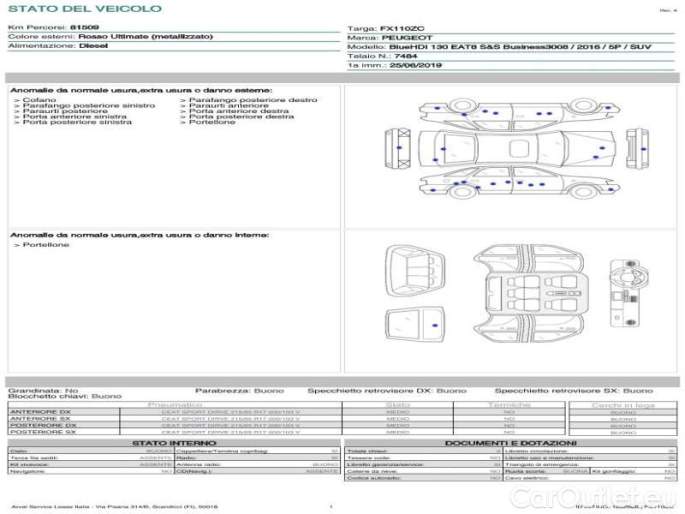Click the external anomalies heading

(141, 90)
